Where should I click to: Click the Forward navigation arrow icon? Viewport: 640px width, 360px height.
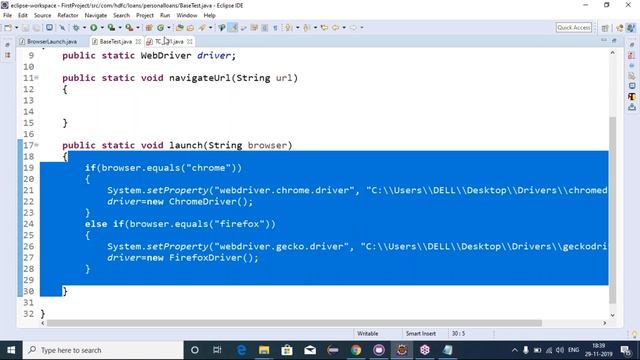[353, 28]
